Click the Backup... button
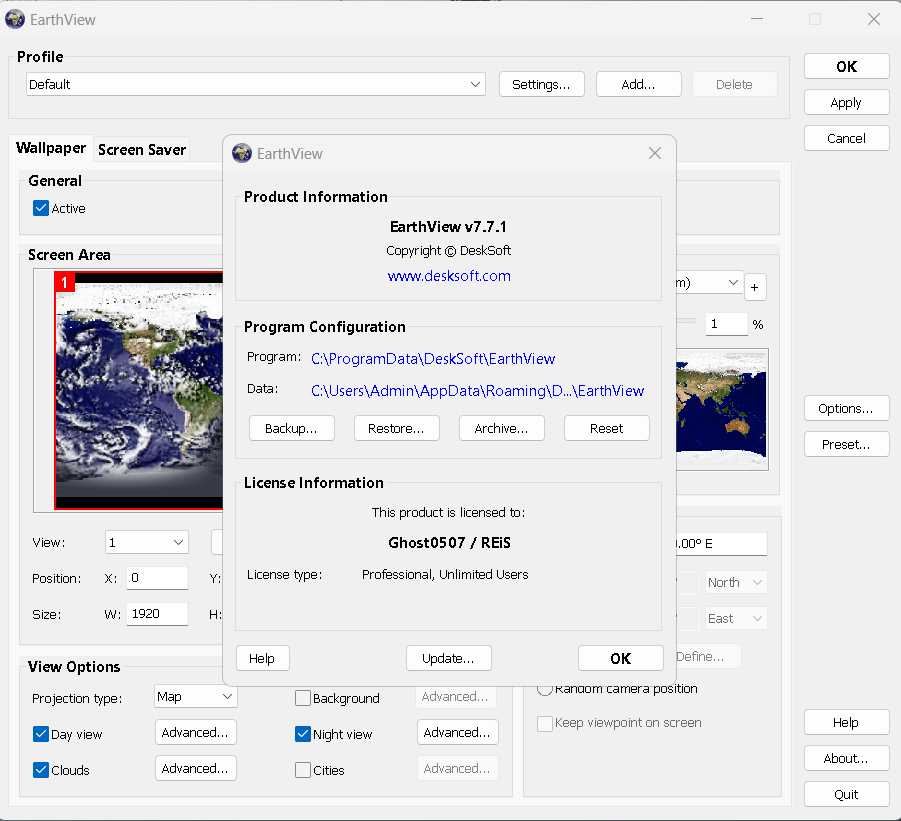Screen dimensions: 901x821 tap(292, 429)
